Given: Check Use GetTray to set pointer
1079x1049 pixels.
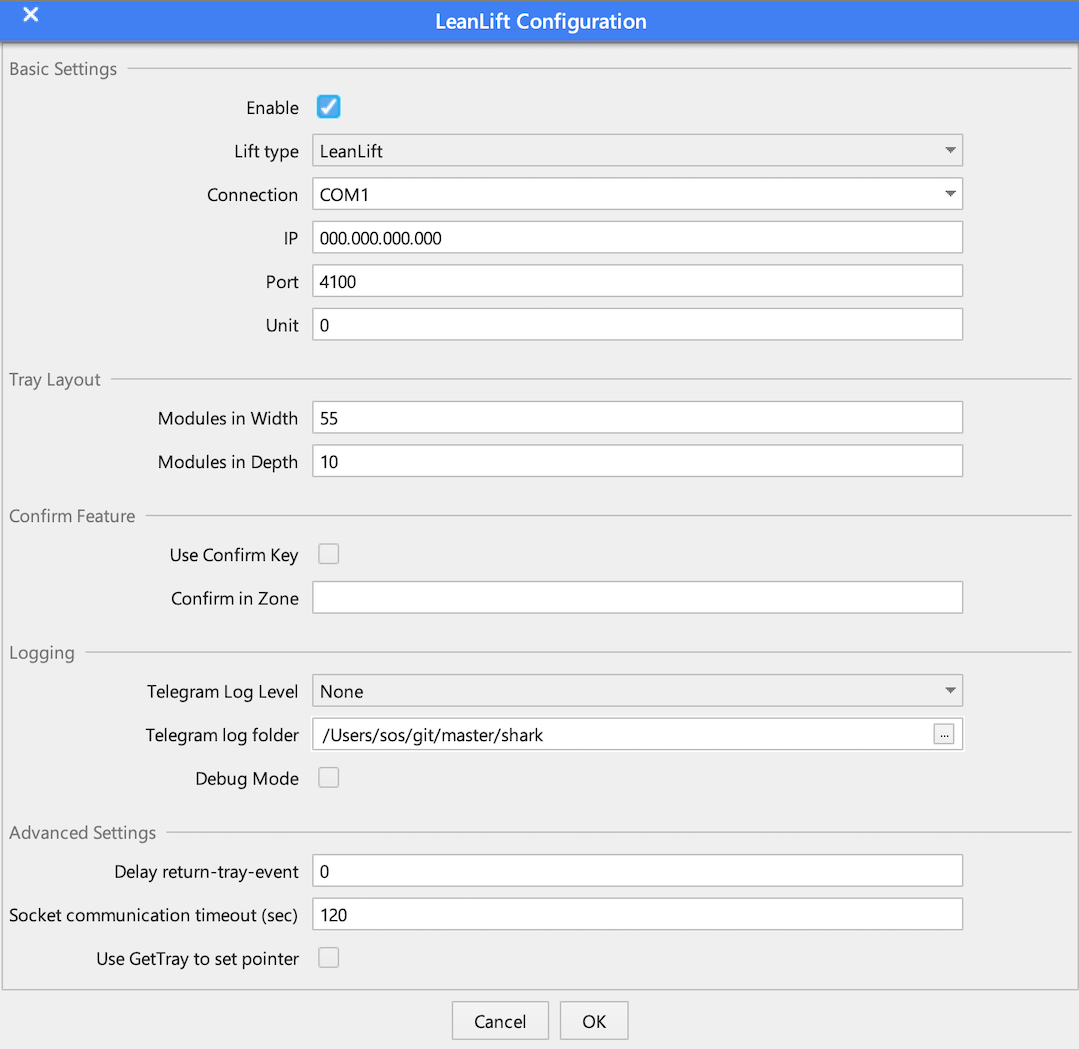Looking at the screenshot, I should (328, 957).
